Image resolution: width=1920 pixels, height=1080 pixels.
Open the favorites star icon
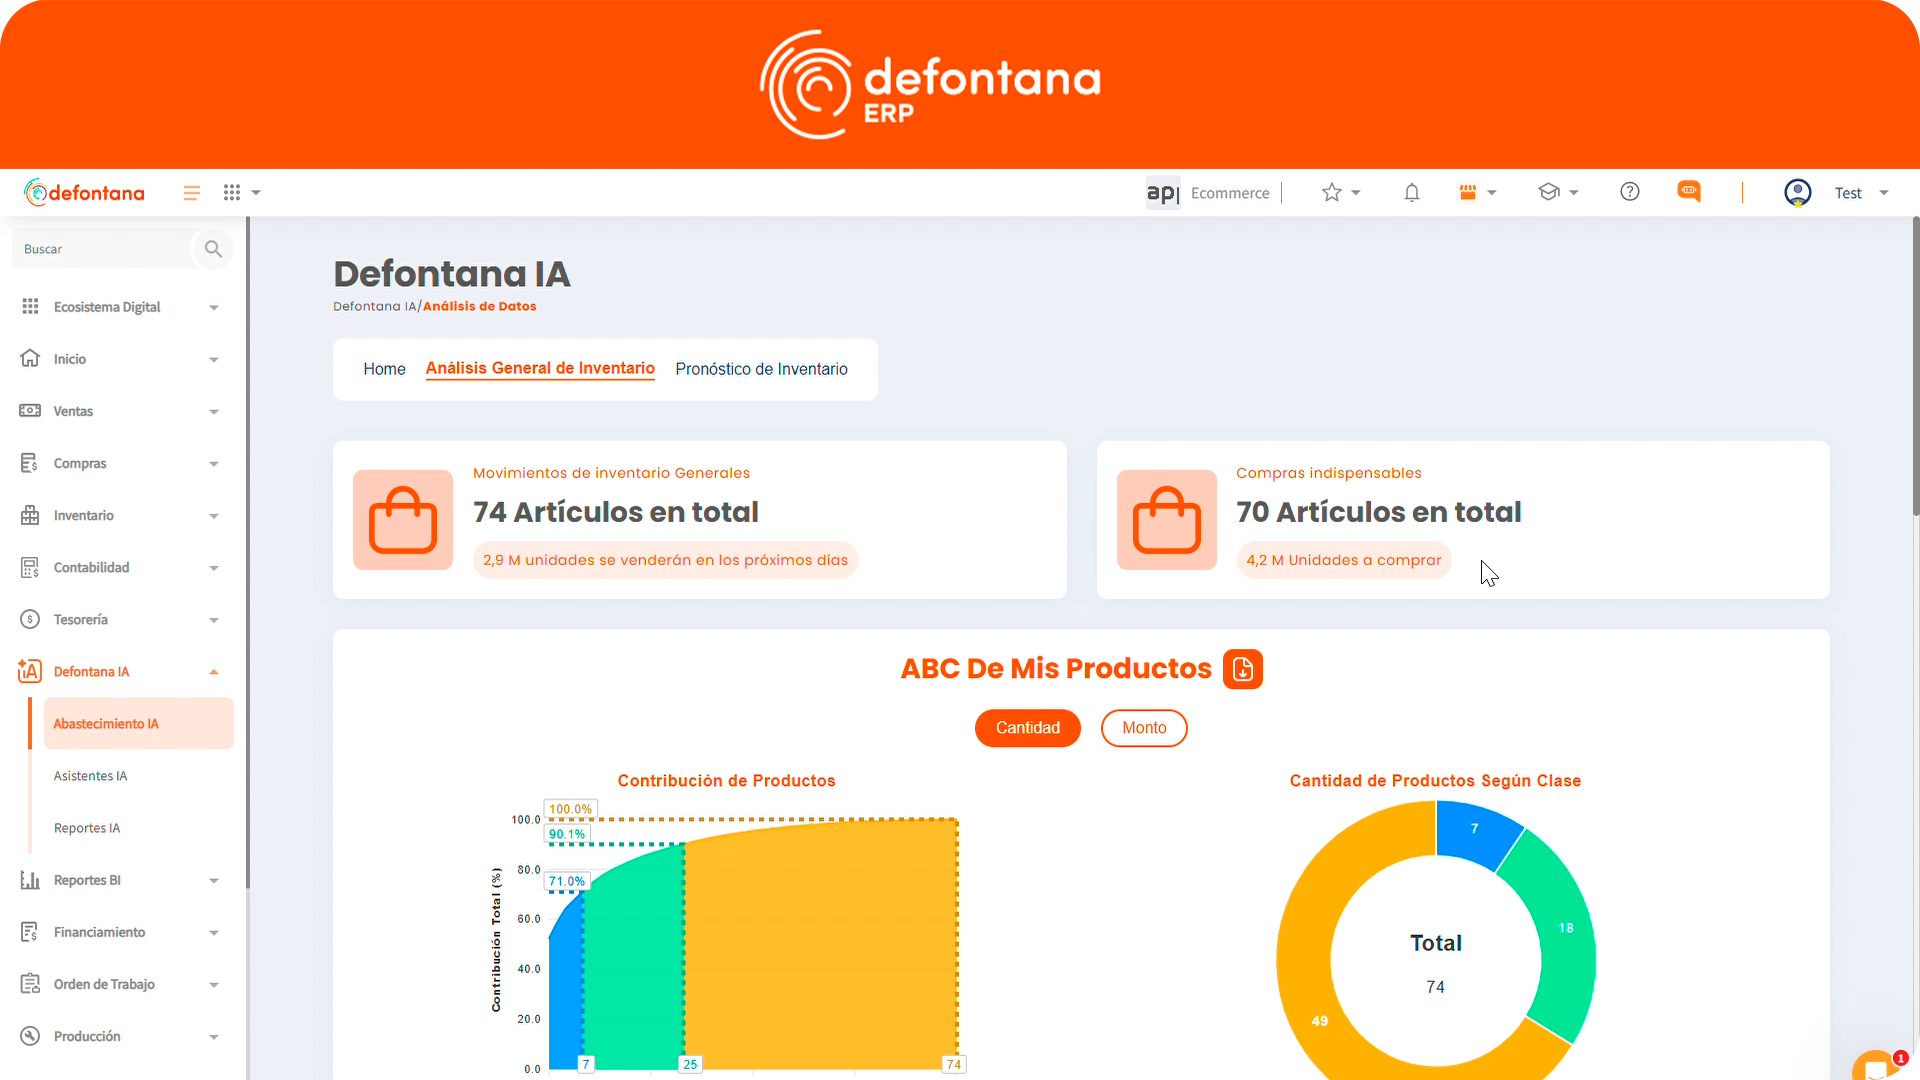1331,192
